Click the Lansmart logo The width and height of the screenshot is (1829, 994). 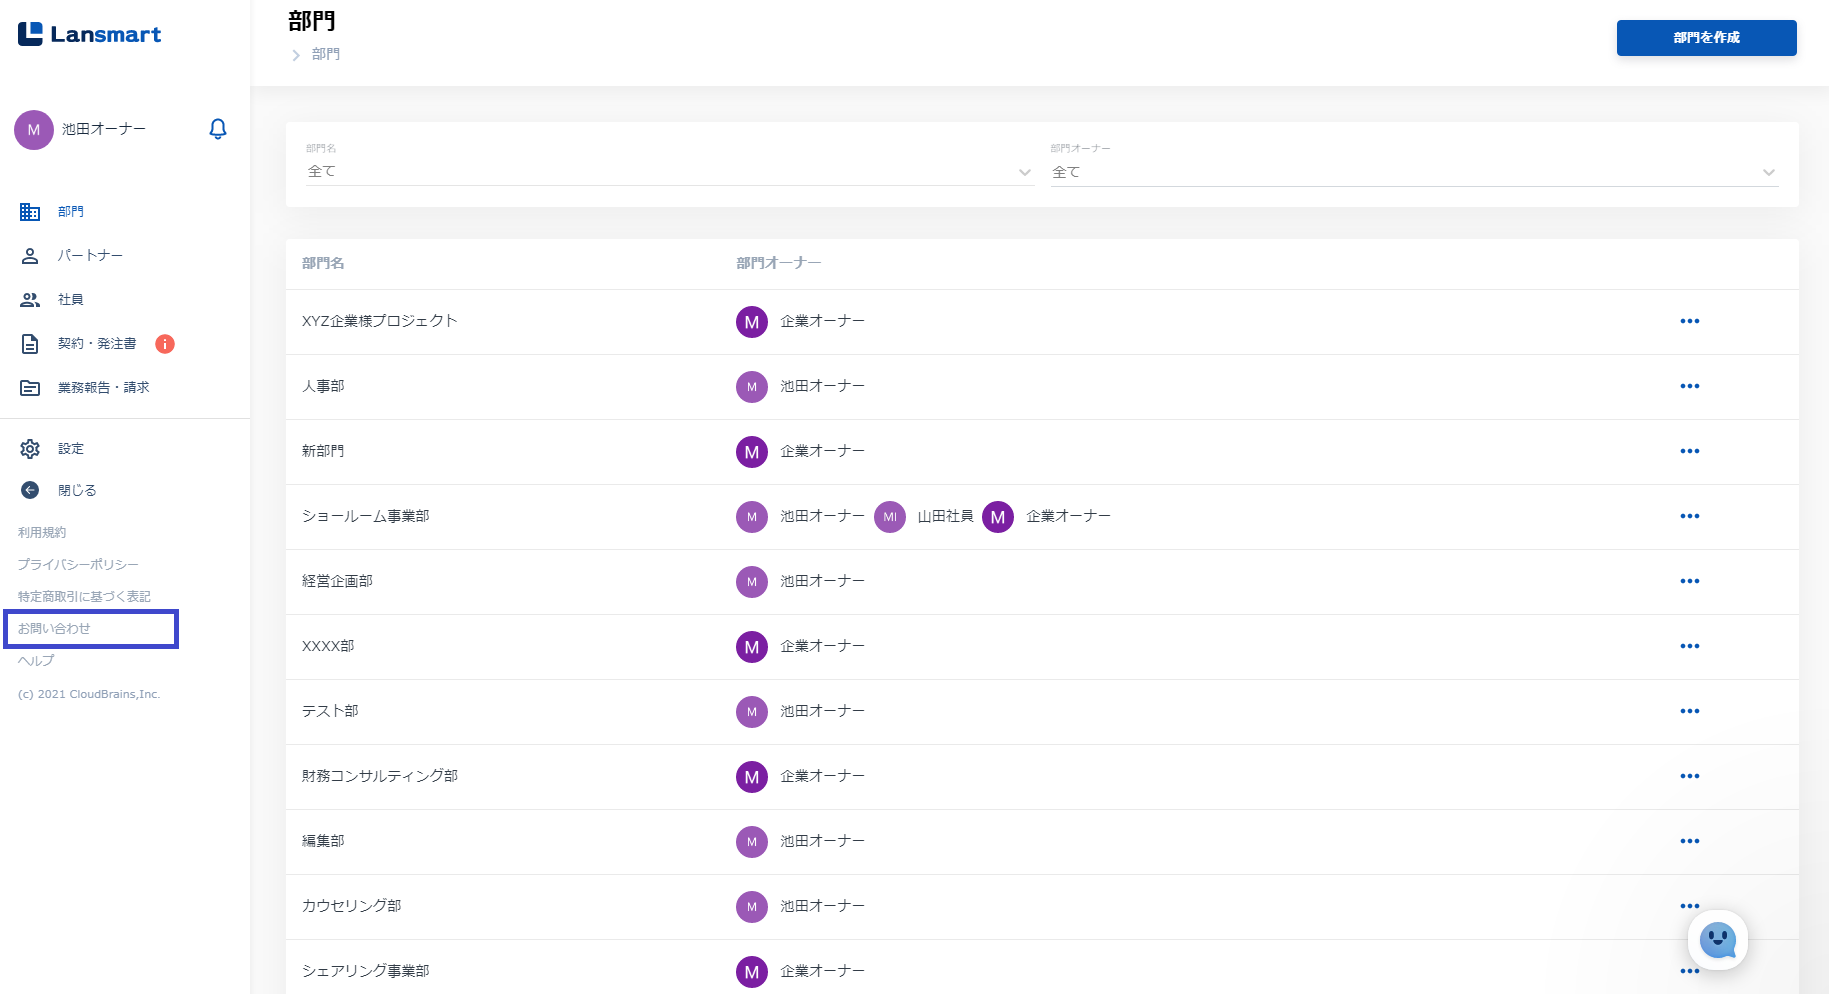pyautogui.click(x=89, y=34)
